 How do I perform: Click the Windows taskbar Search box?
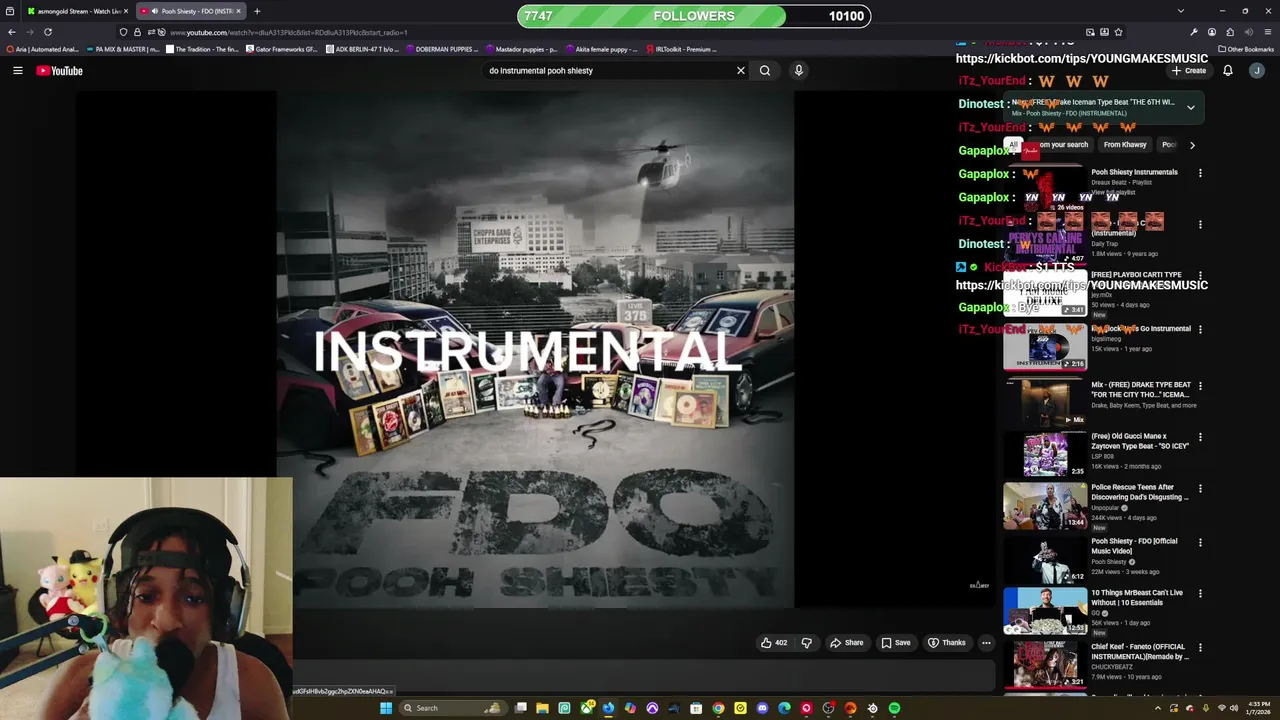point(451,708)
